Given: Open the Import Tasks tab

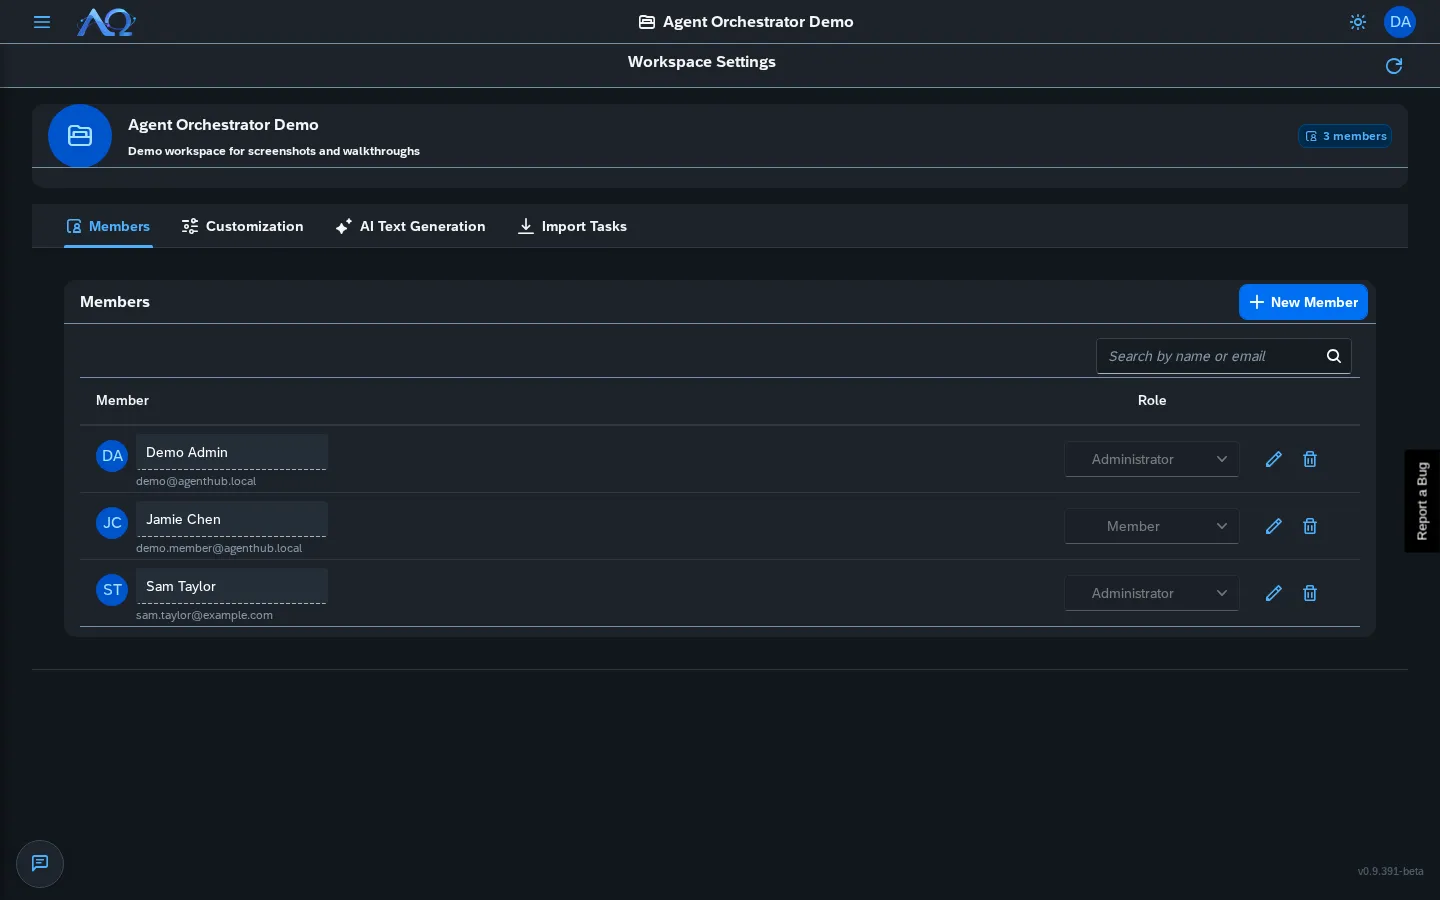Looking at the screenshot, I should (572, 226).
